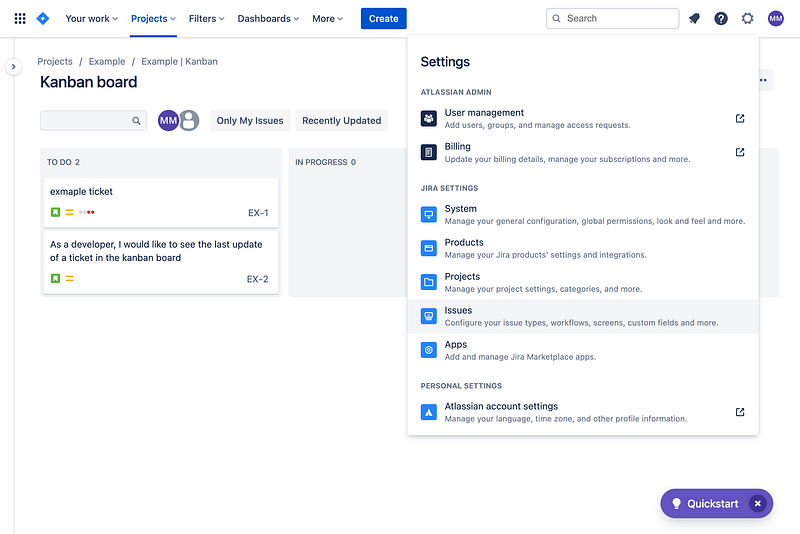This screenshot has height=534, width=800.
Task: Open the help question mark icon
Action: click(x=720, y=19)
